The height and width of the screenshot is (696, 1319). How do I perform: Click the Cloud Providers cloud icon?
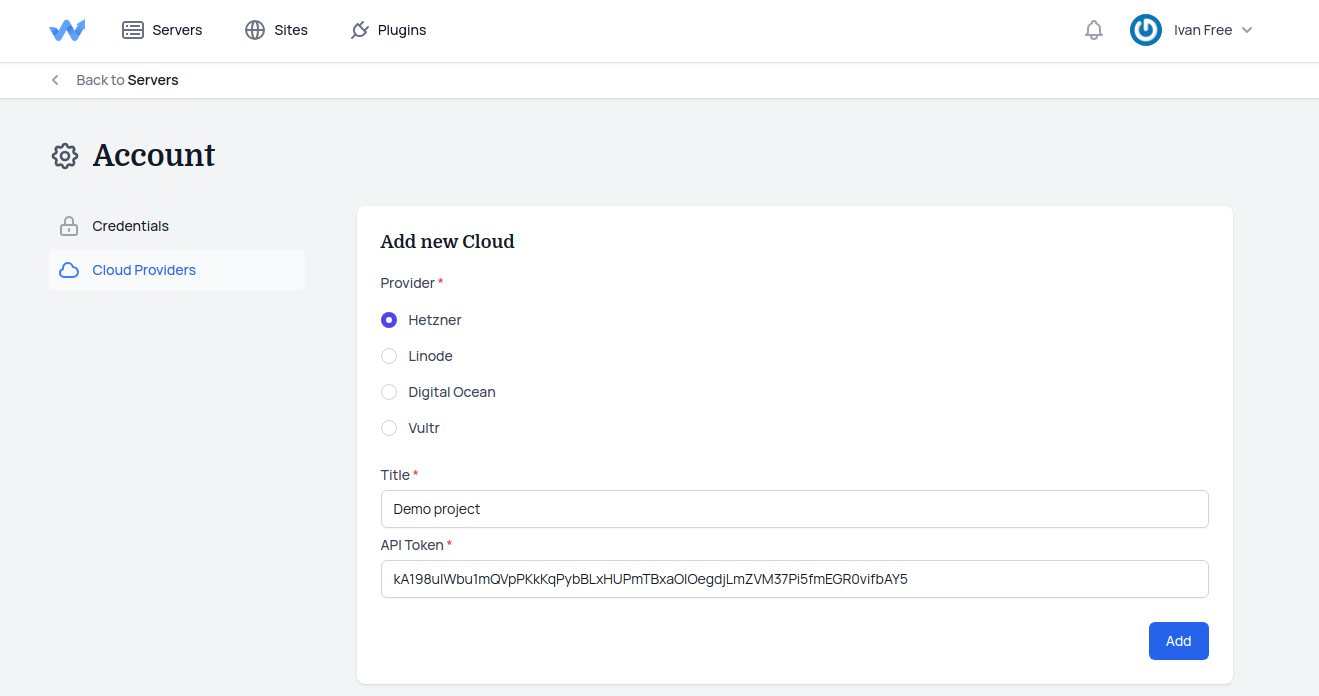coord(69,270)
